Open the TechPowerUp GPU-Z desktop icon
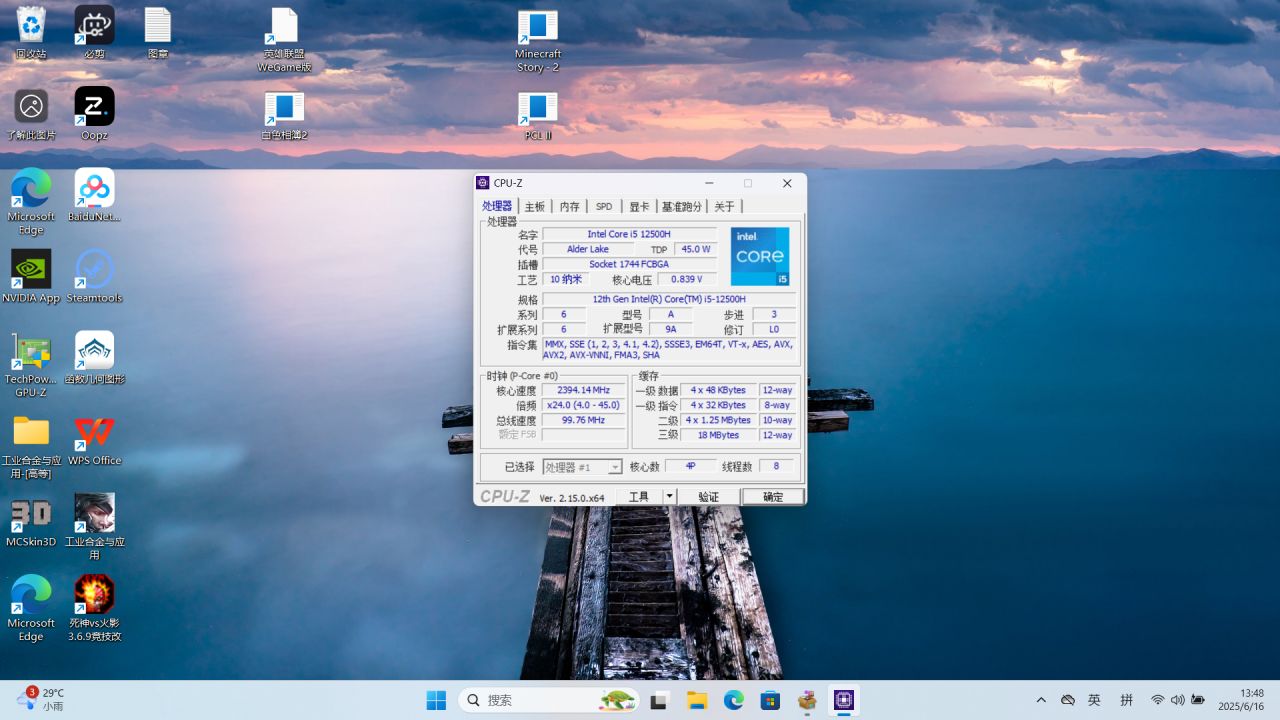The height and width of the screenshot is (720, 1280). [x=31, y=352]
